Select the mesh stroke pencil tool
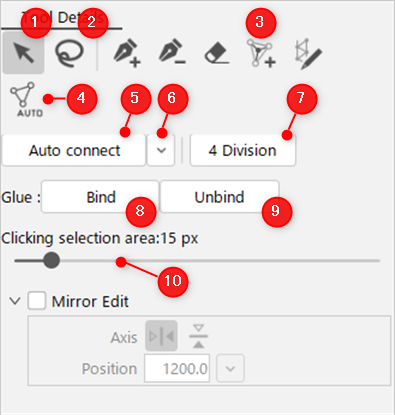 click(x=308, y=54)
